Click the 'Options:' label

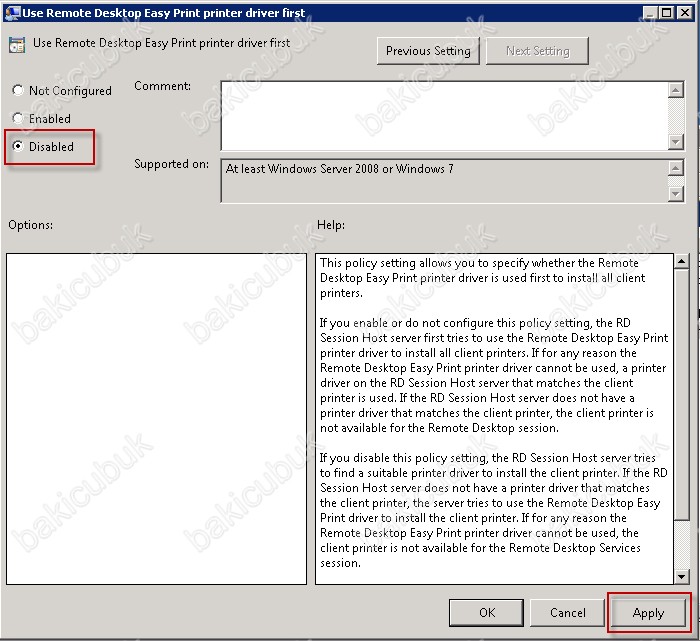(x=30, y=225)
